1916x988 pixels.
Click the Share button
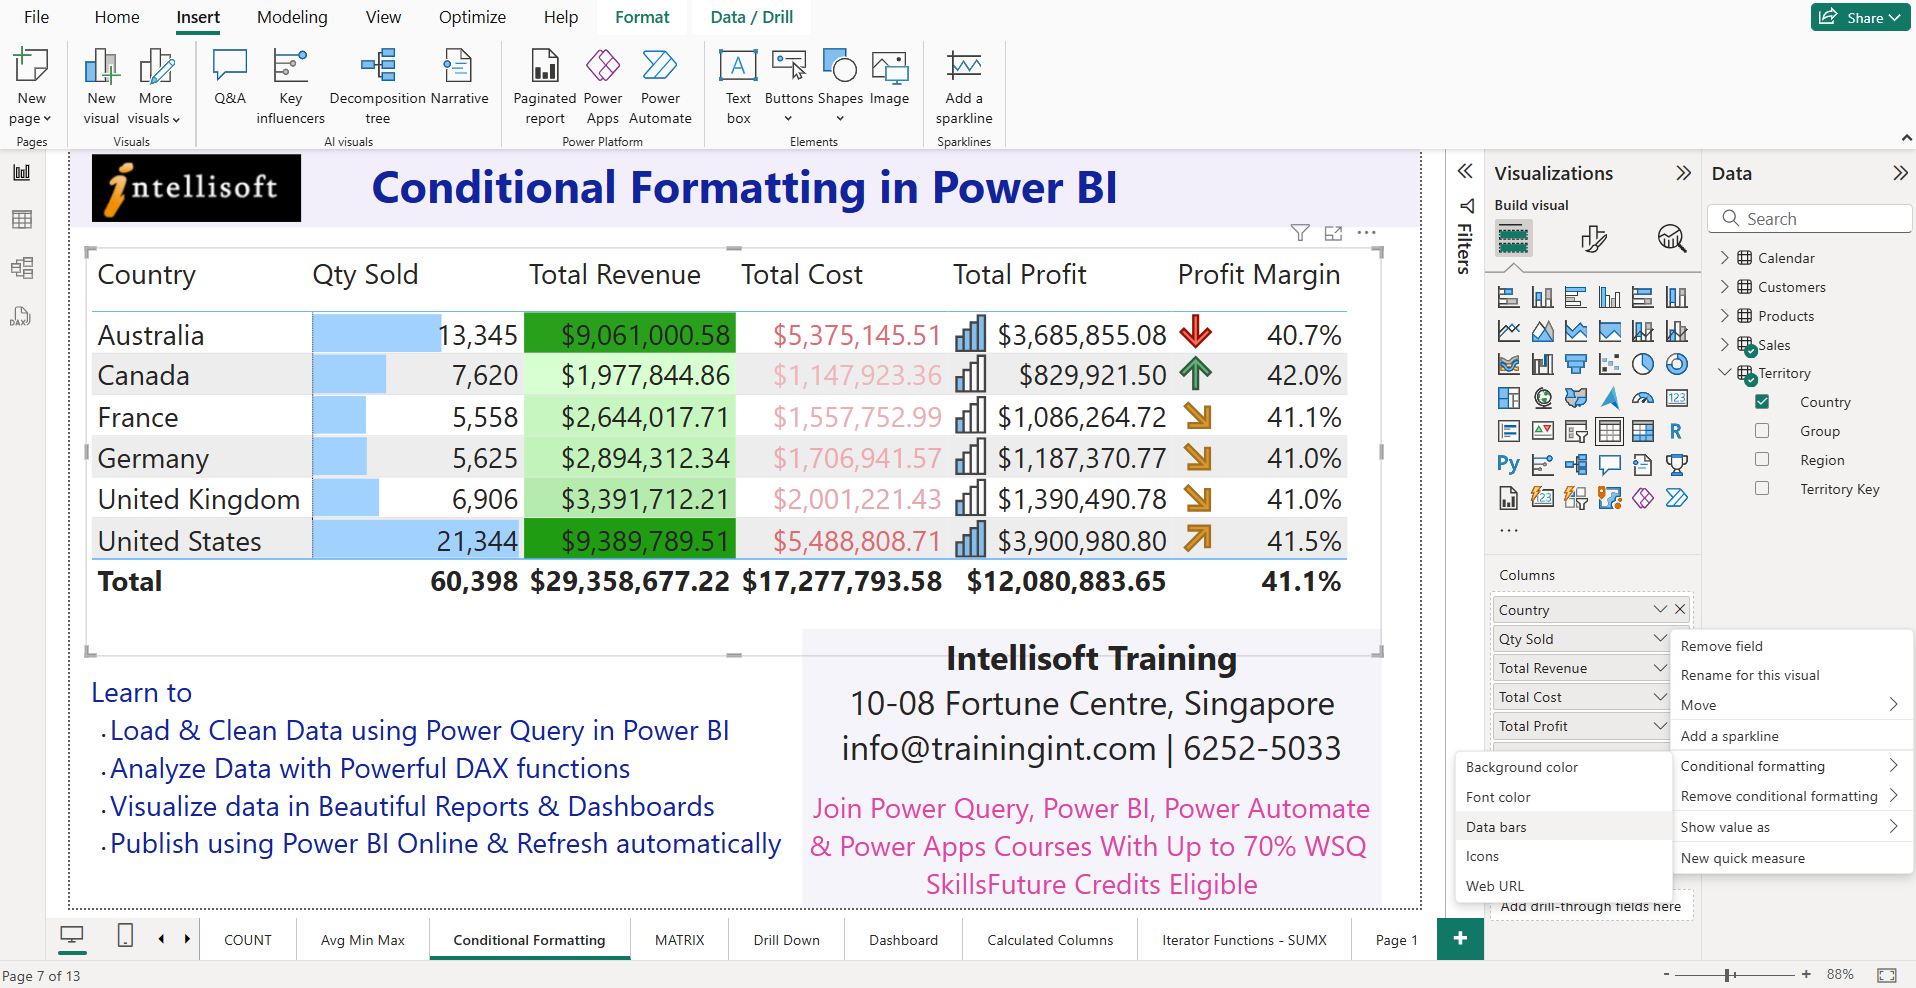pos(1861,17)
